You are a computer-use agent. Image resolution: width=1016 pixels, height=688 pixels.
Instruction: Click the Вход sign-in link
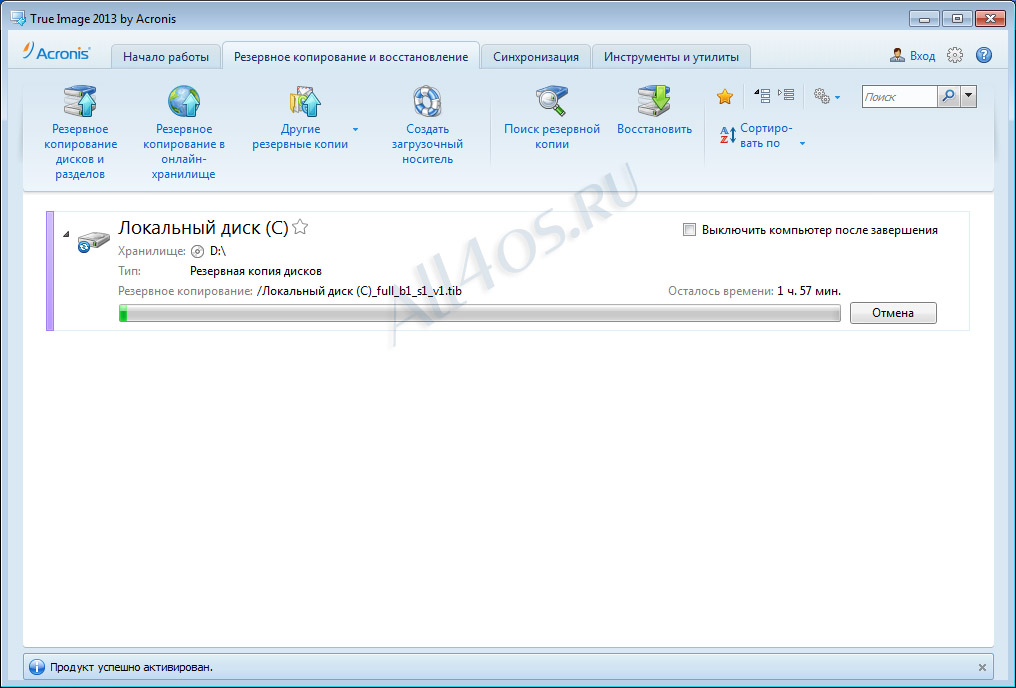coord(922,56)
